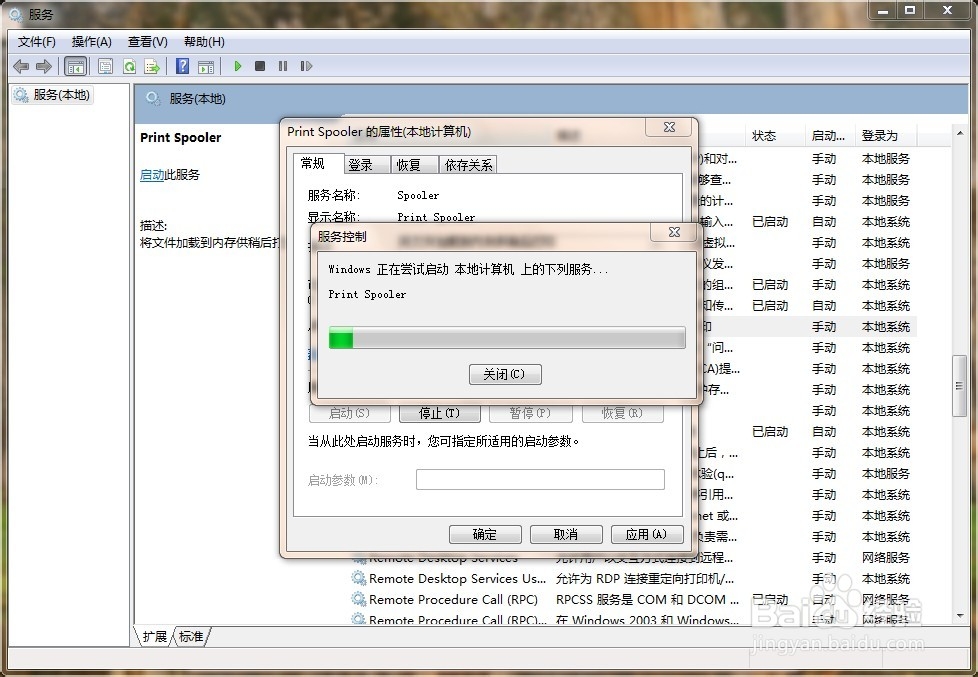This screenshot has height=677, width=978.
Task: Click the Export list toolbar icon
Action: 152,66
